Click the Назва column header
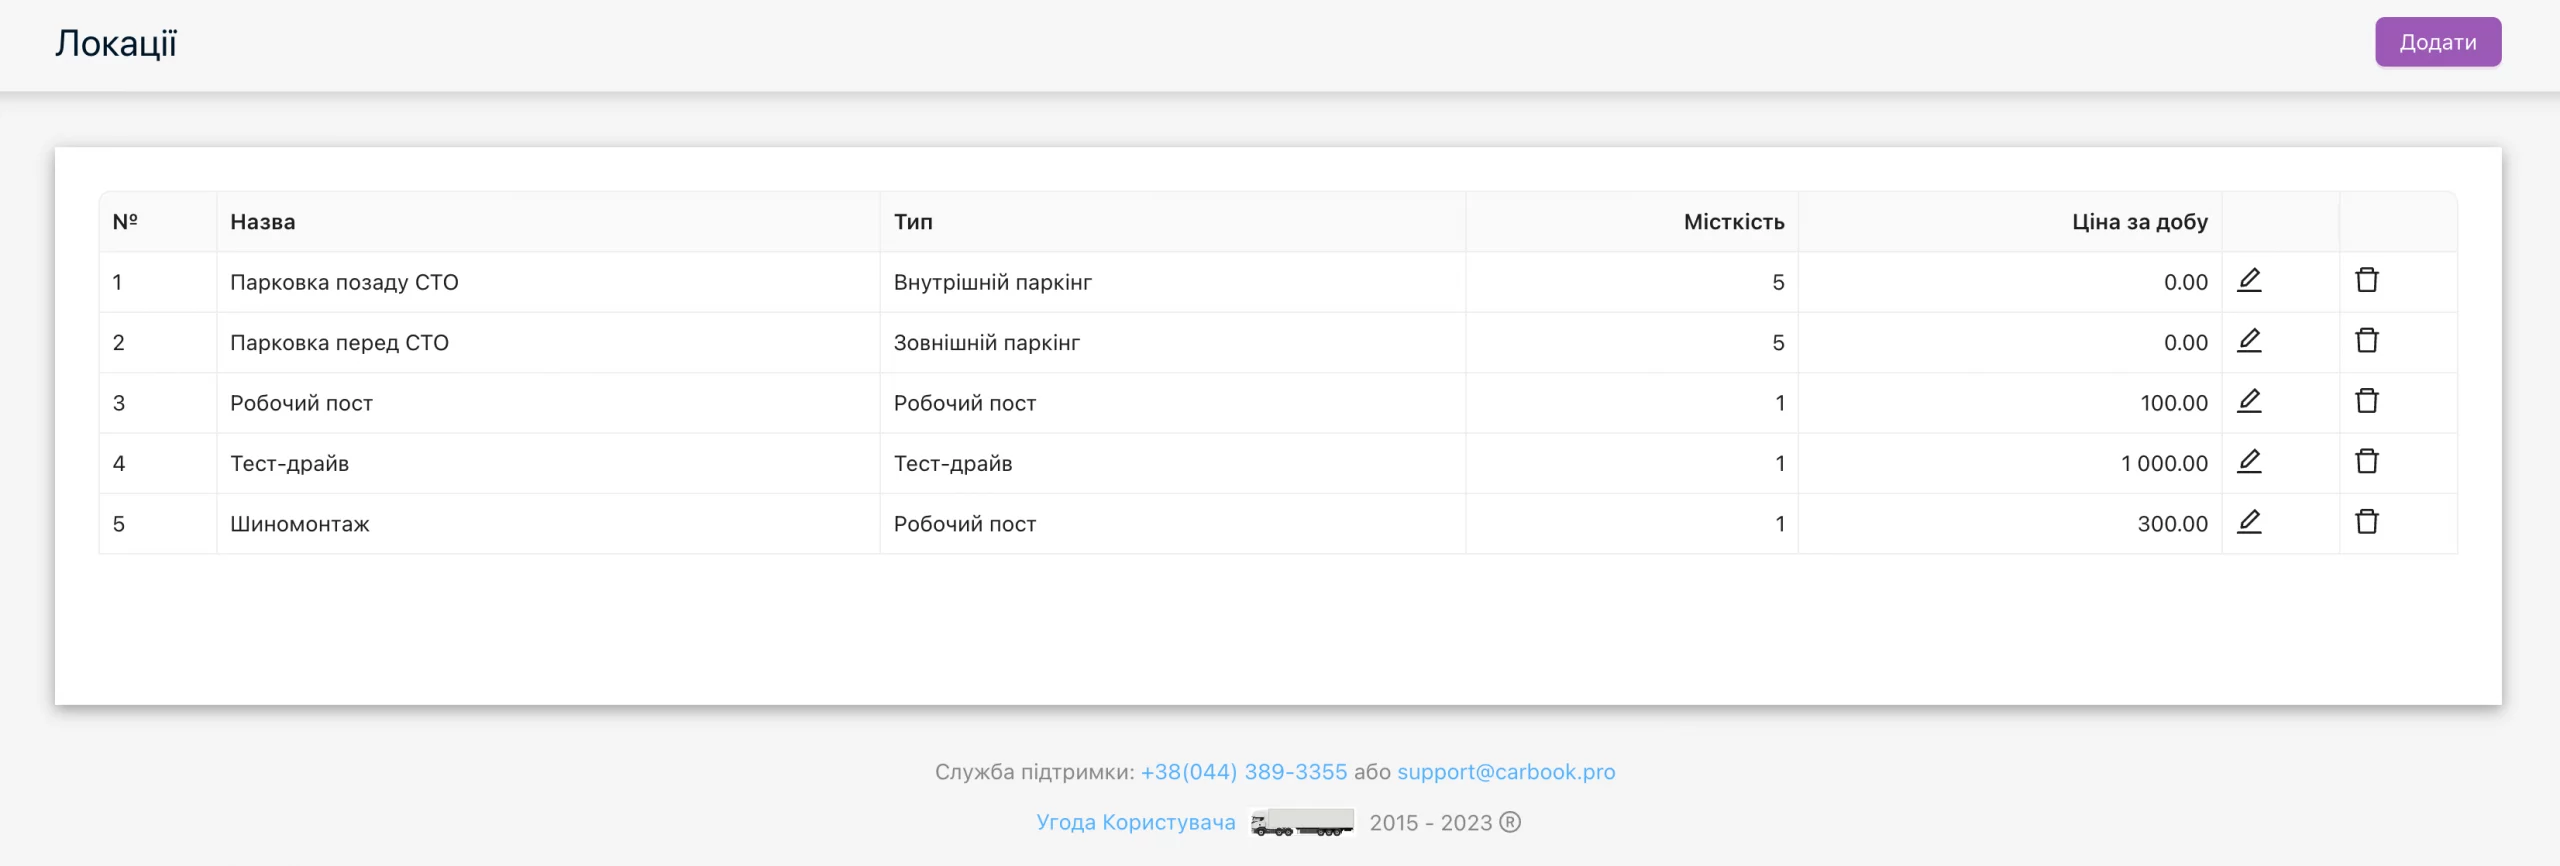2560x866 pixels. click(548, 222)
